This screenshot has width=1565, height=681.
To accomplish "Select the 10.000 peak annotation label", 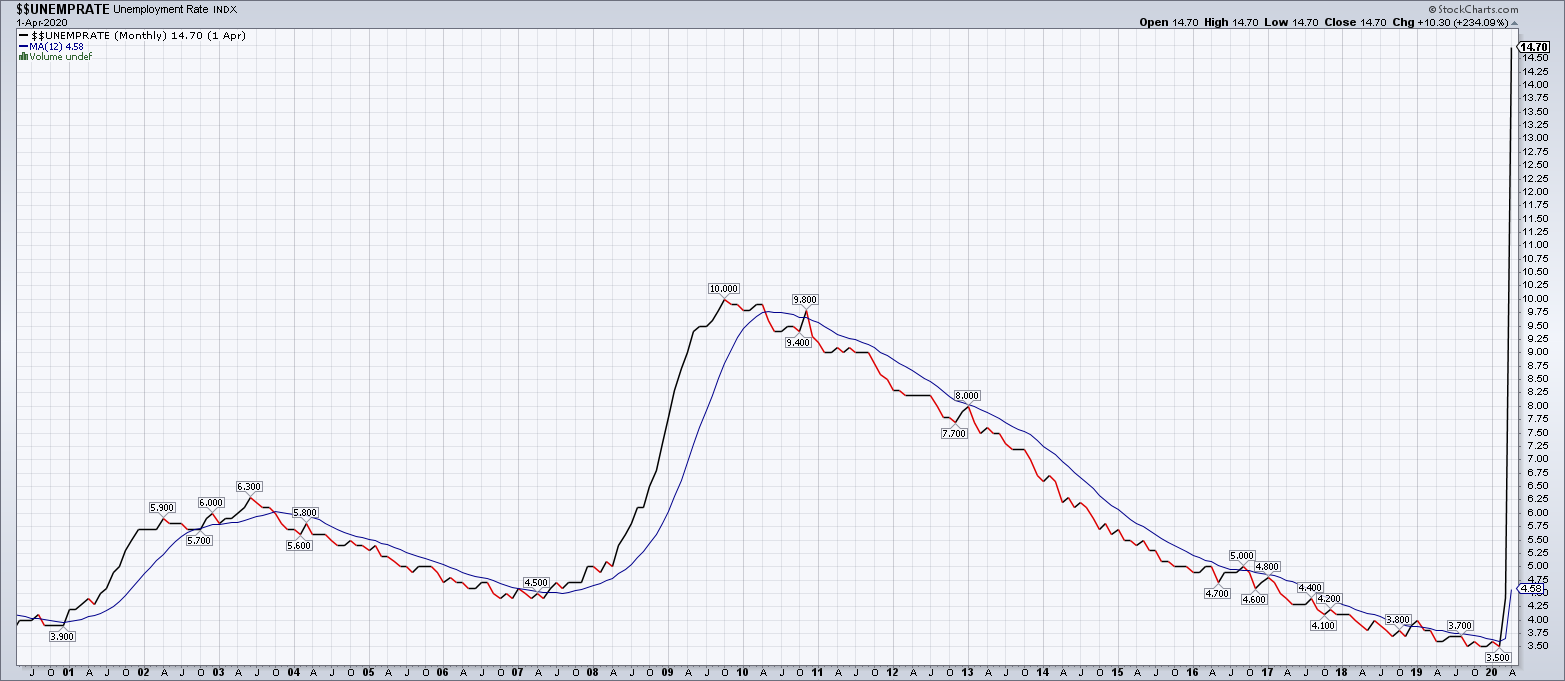I will 723,289.
